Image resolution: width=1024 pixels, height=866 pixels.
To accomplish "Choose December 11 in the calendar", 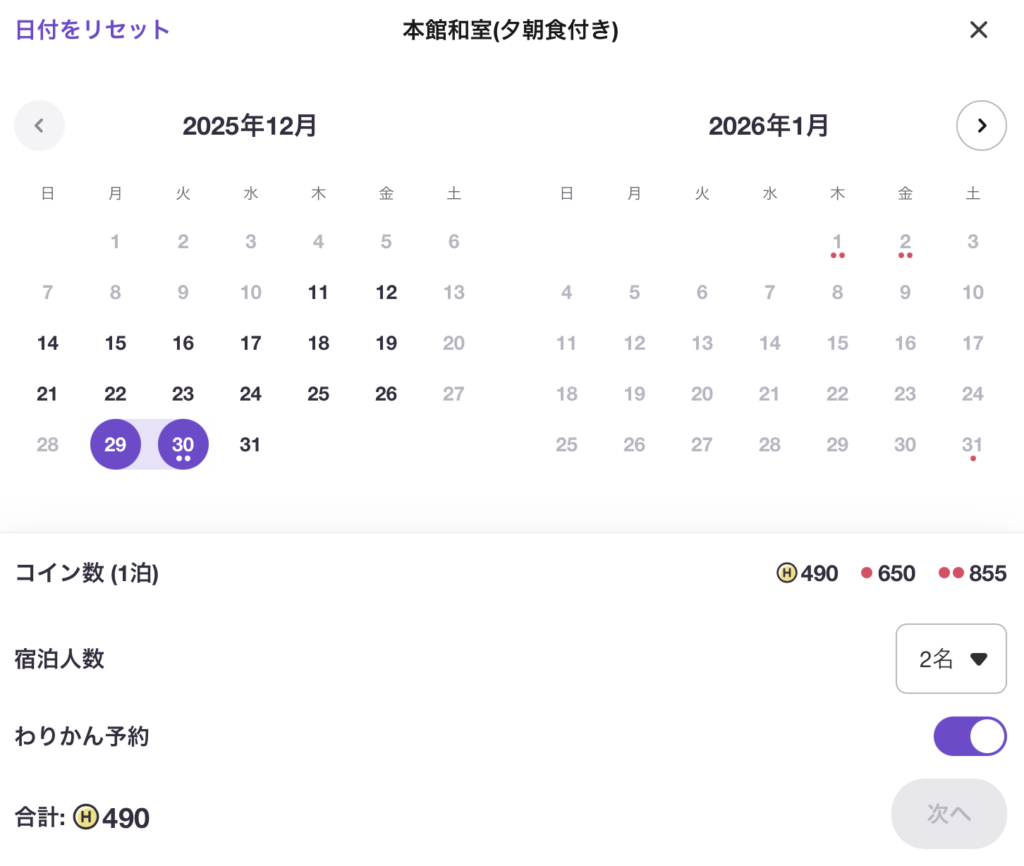I will 318,293.
